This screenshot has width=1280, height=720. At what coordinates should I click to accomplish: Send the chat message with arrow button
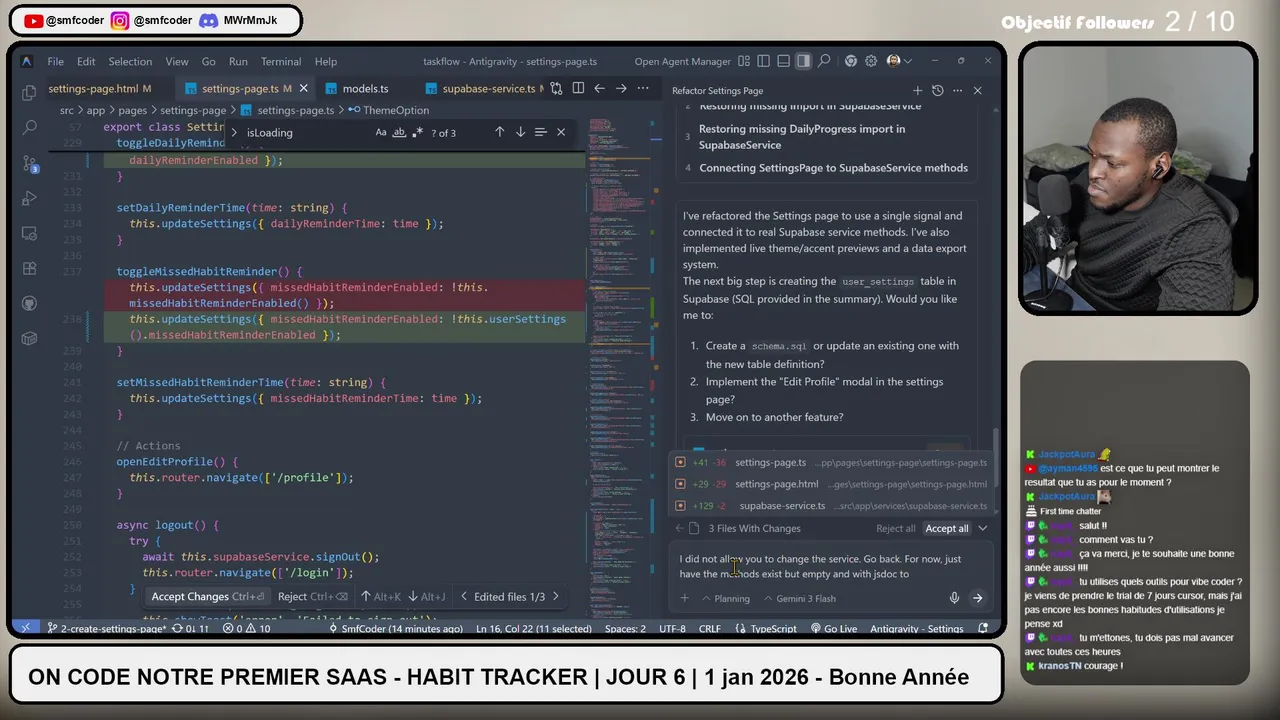pyautogui.click(x=977, y=598)
